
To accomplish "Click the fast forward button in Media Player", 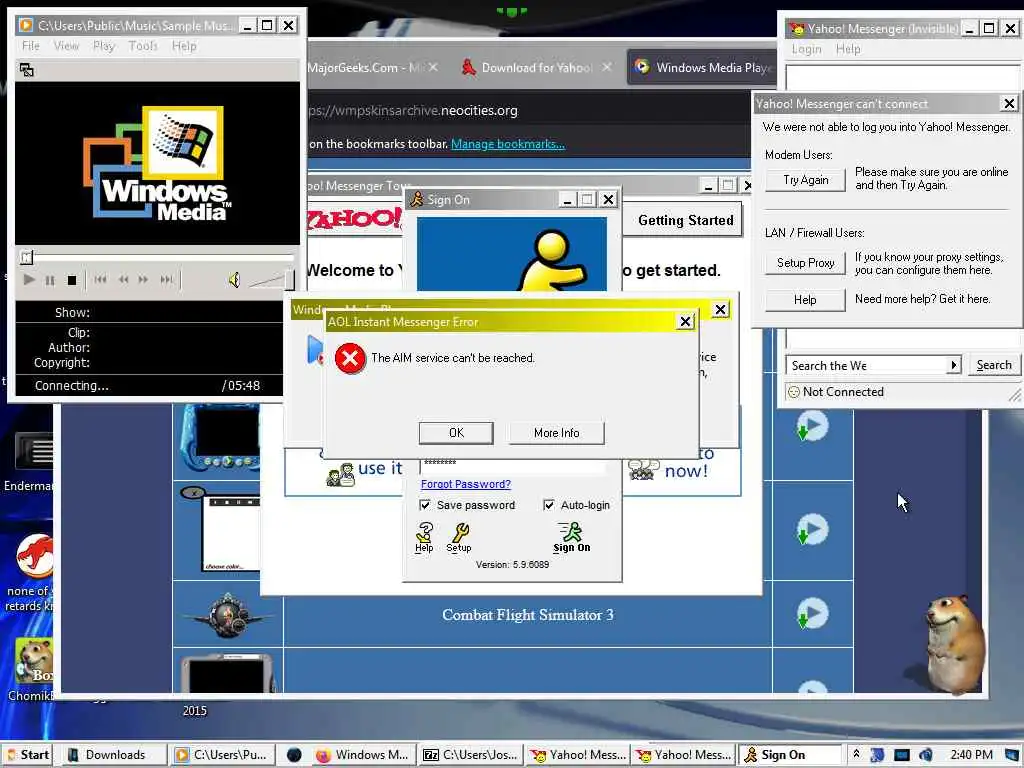I will coord(143,280).
